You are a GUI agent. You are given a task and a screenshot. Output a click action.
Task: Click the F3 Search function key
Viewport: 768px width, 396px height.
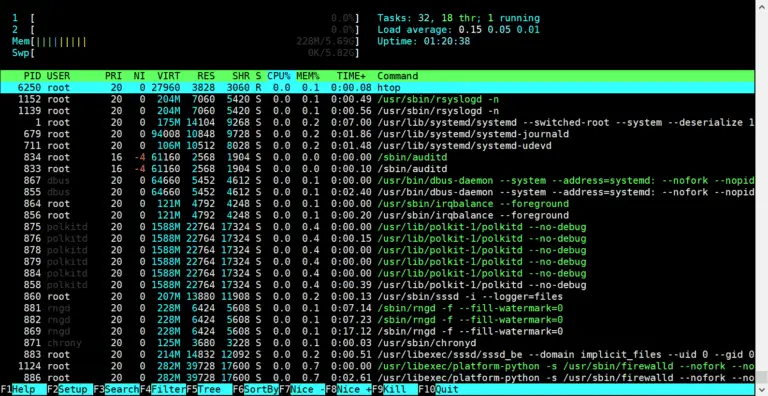click(x=117, y=390)
